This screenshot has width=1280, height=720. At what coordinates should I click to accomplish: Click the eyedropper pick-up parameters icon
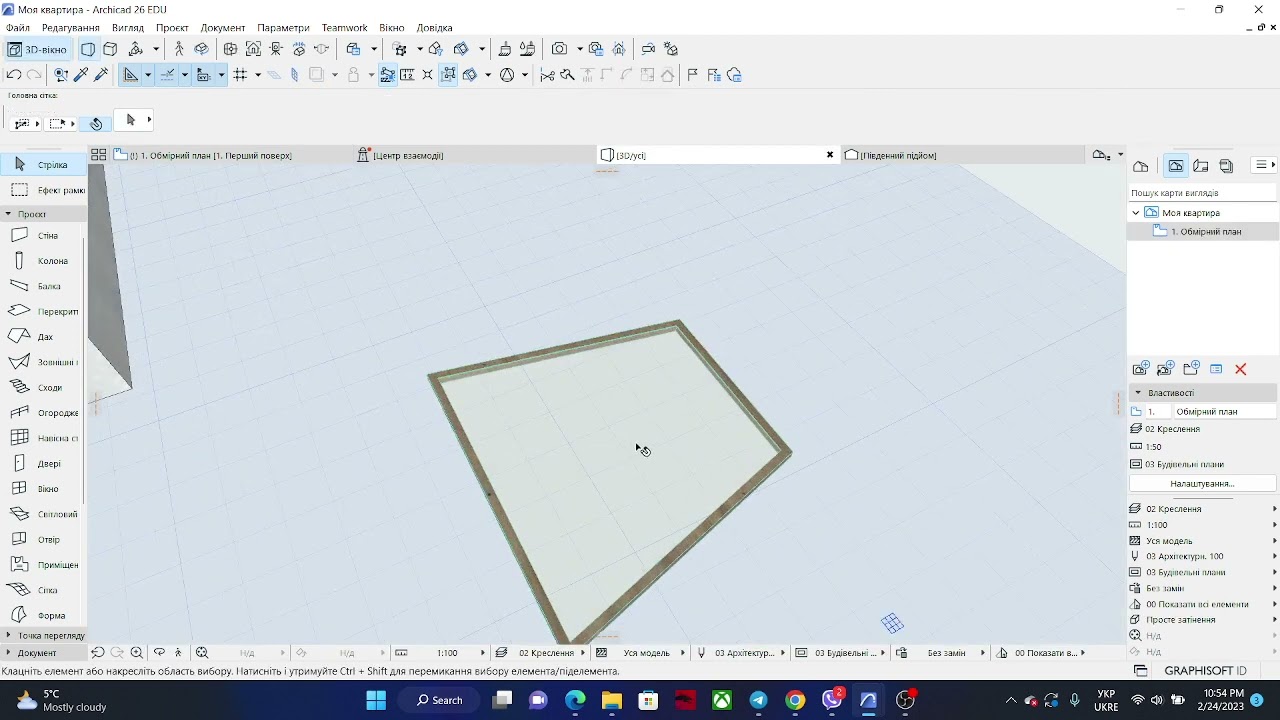81,75
